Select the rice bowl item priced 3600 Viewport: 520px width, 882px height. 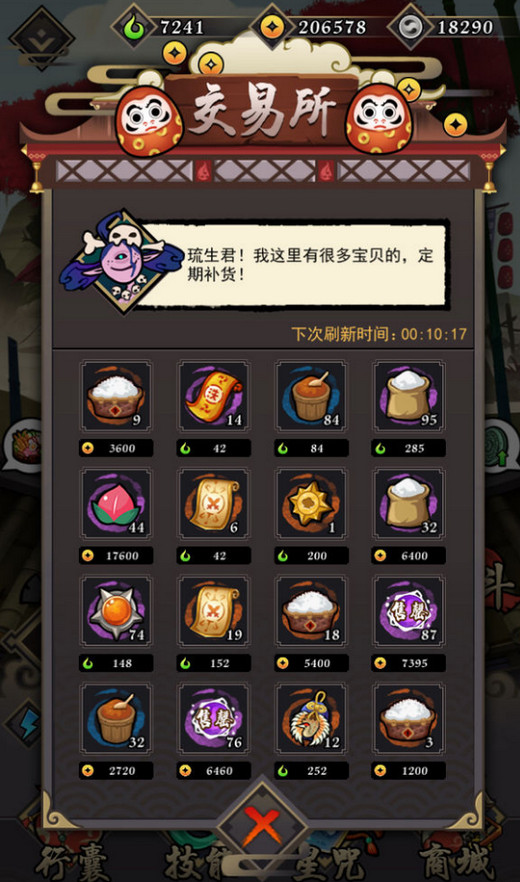click(116, 397)
